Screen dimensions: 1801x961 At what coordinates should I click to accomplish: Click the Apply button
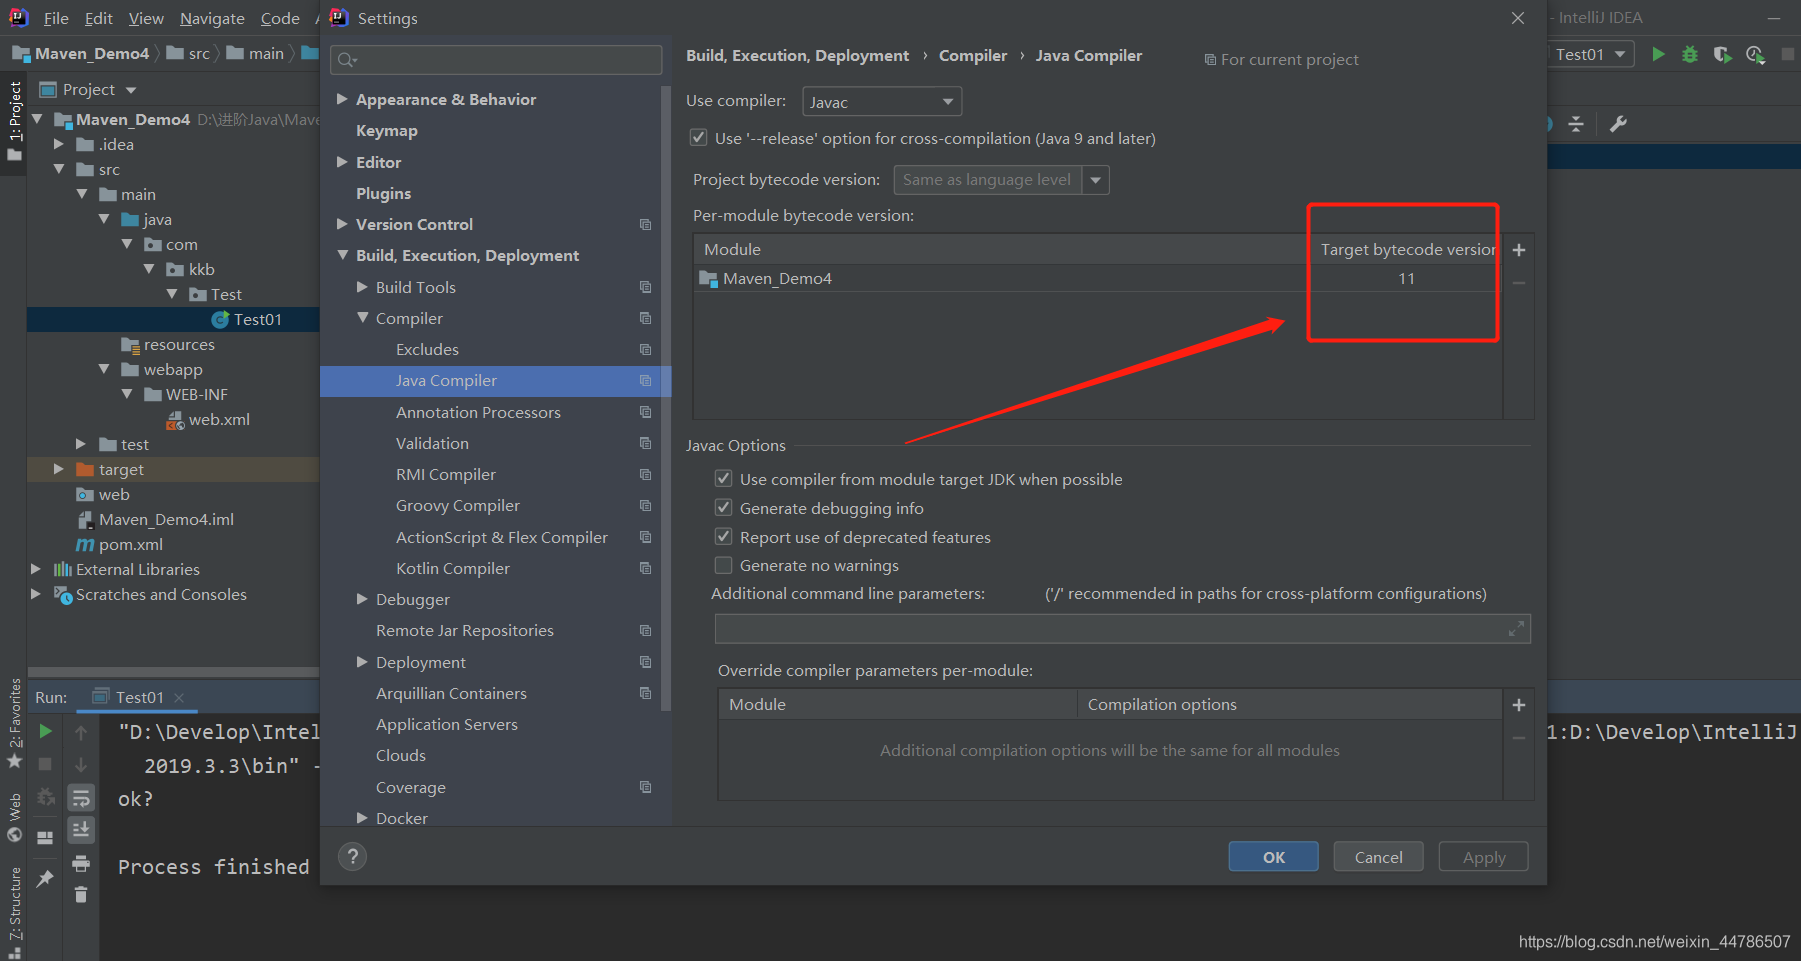1484,857
